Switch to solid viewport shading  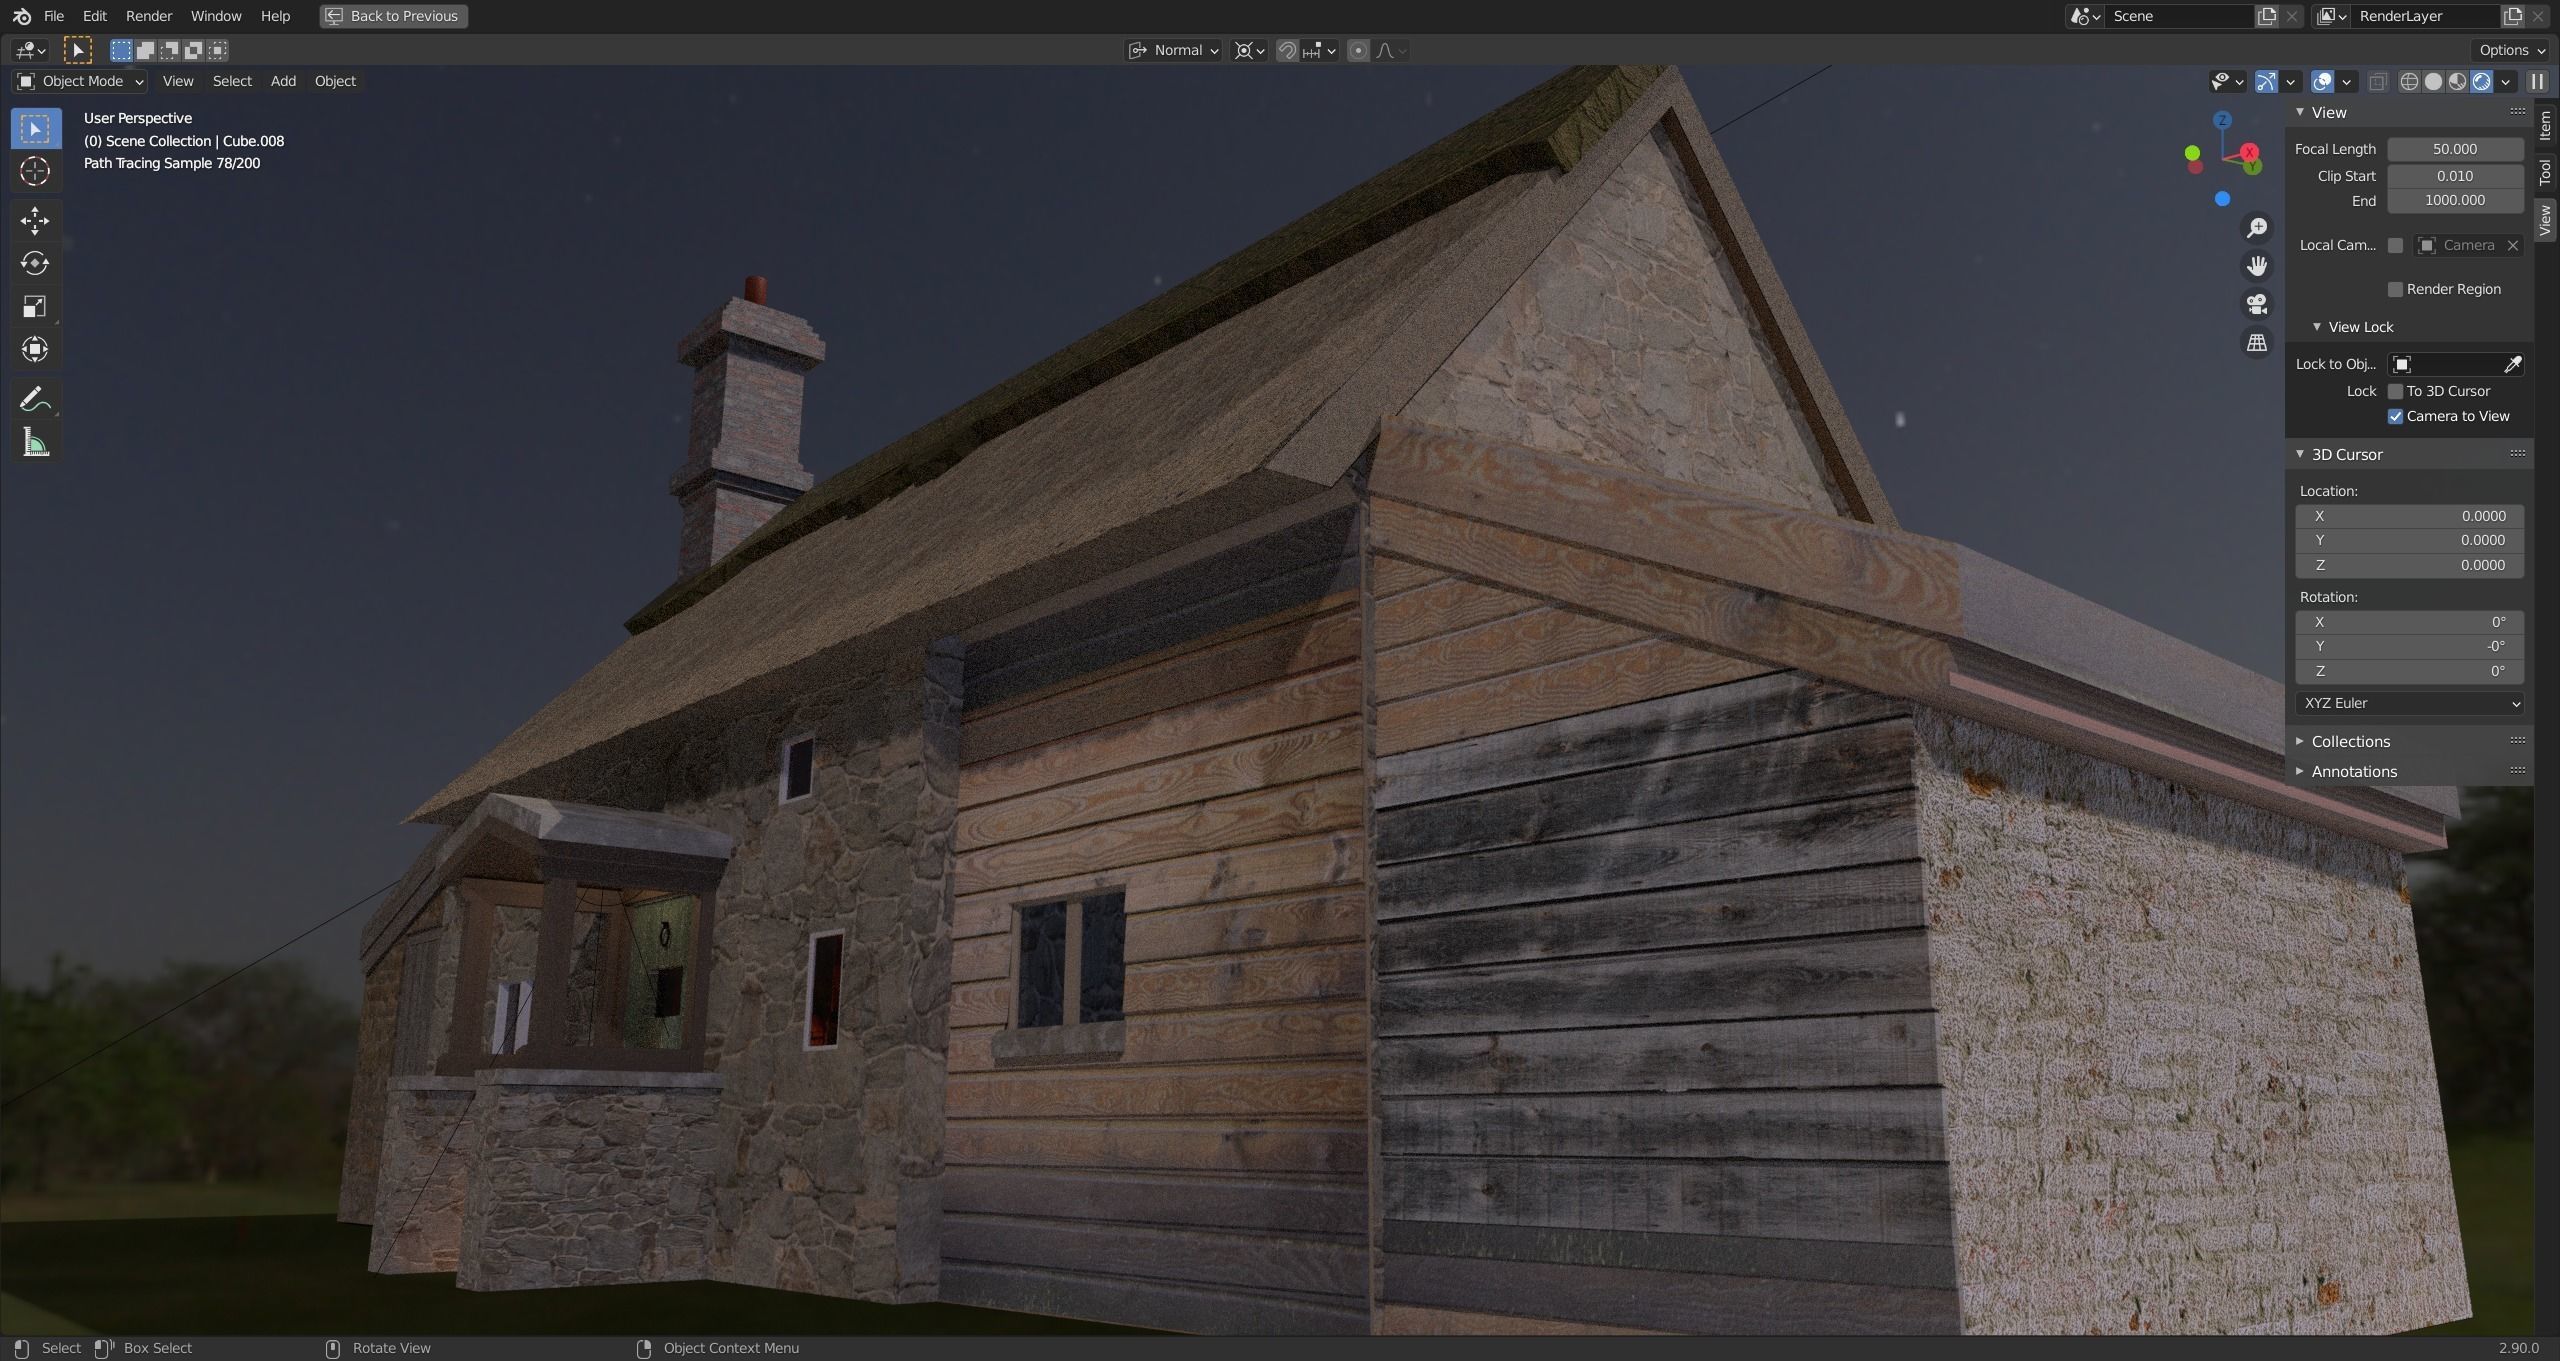2433,81
